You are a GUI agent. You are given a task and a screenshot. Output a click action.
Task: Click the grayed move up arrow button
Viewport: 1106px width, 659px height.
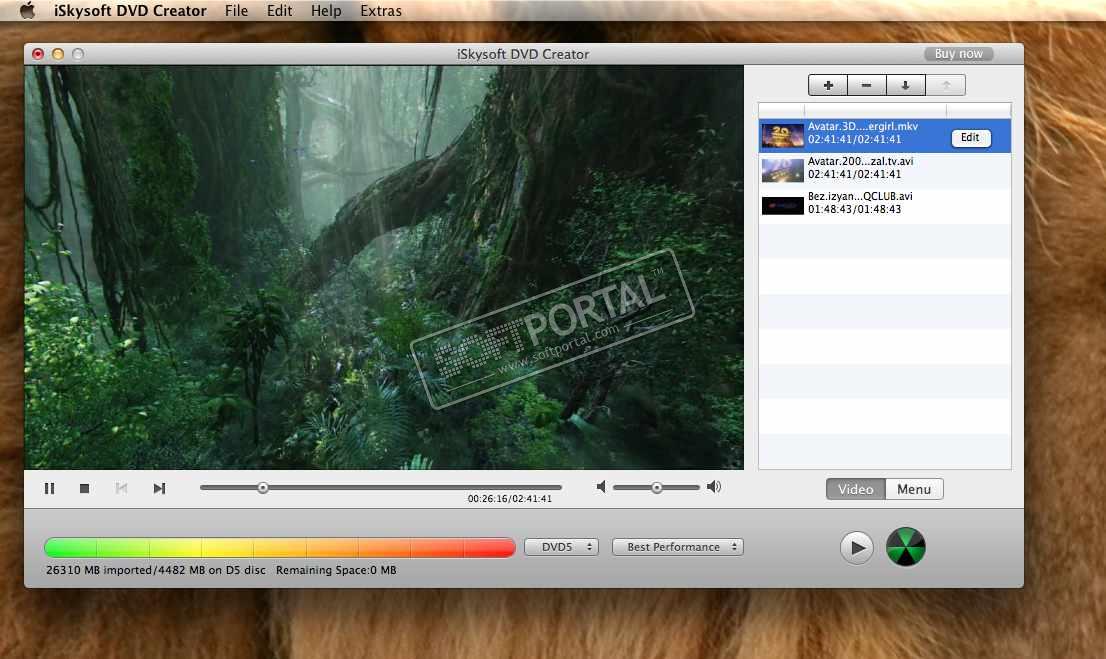[x=946, y=85]
